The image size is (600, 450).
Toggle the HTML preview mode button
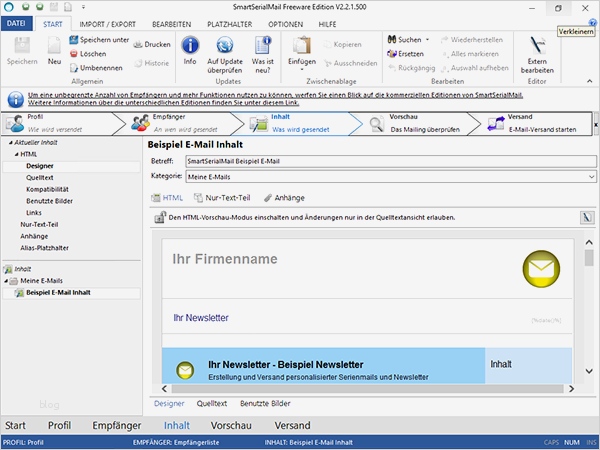(161, 217)
